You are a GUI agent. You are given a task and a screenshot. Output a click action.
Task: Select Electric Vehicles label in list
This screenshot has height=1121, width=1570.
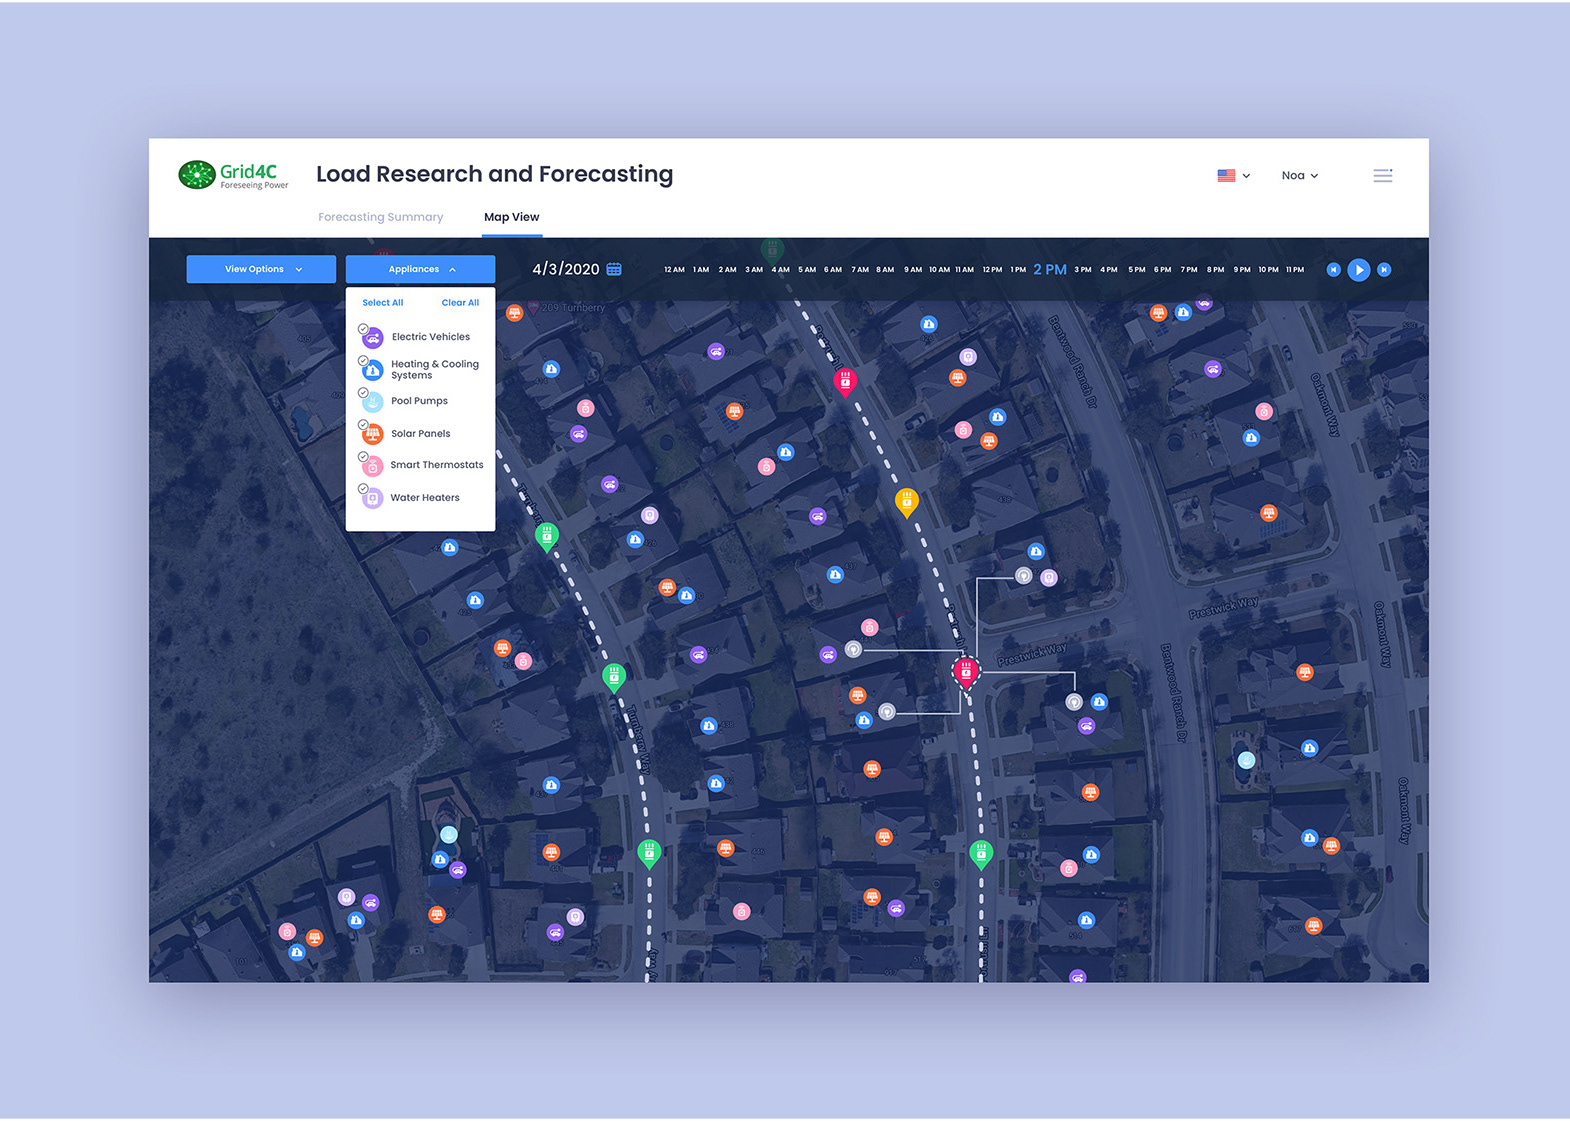coord(431,337)
